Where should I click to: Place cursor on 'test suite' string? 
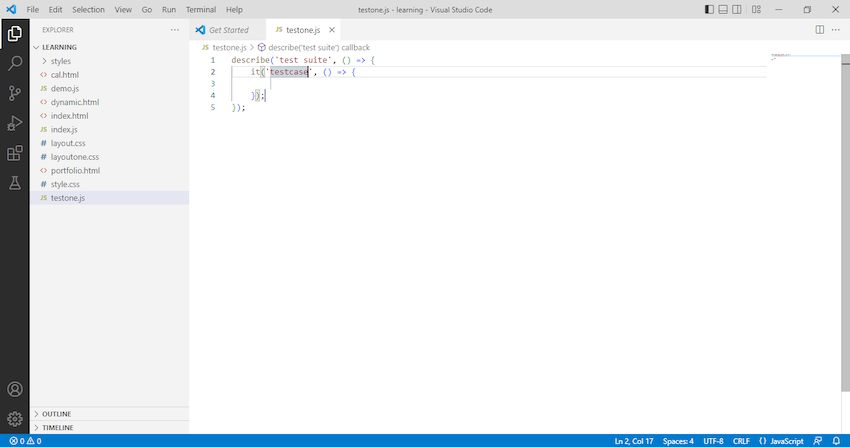[x=304, y=60]
